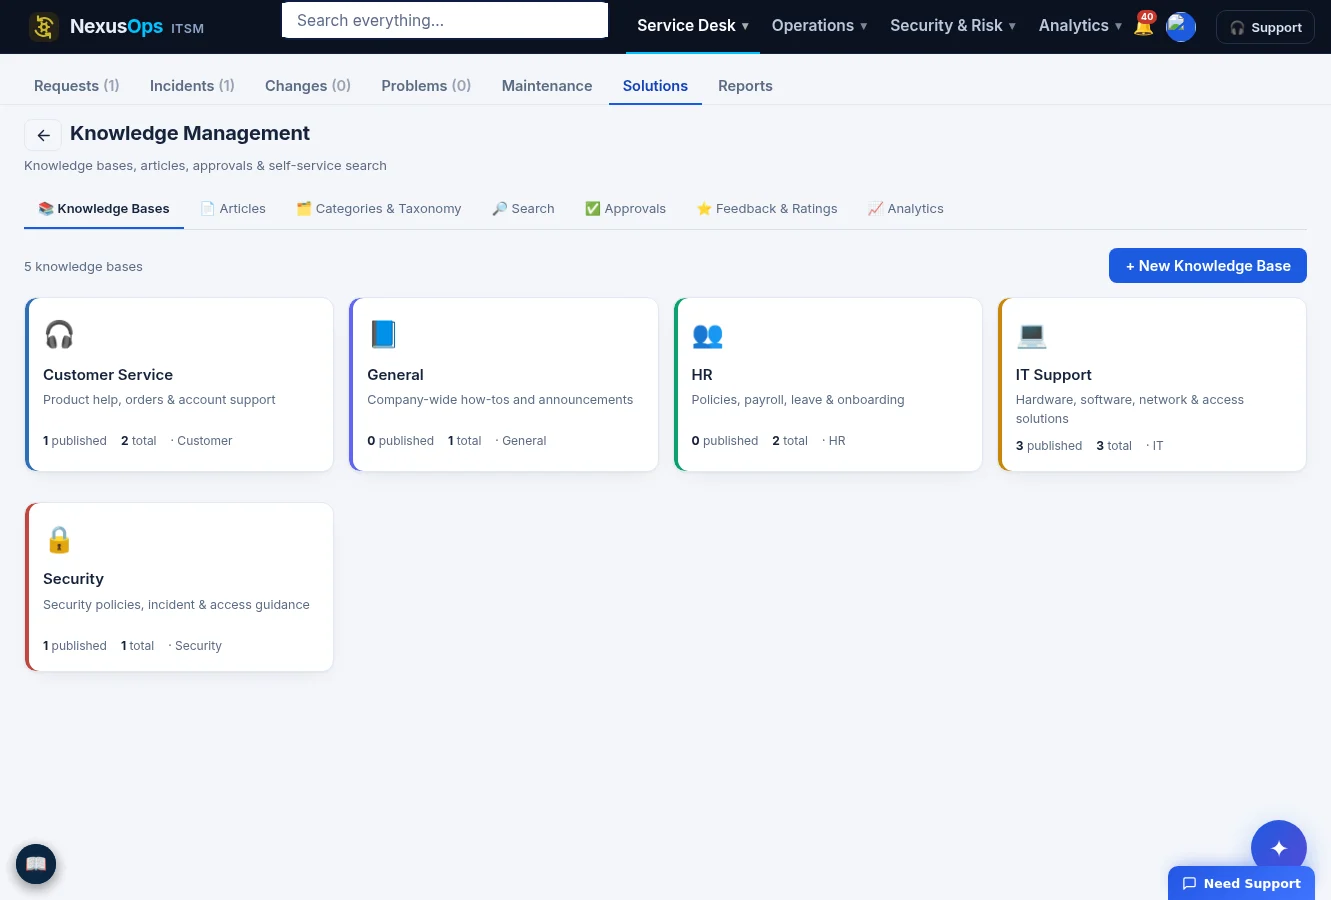Click "Product help, orders & account support" description
Screen dimensions: 1331x900
[159, 400]
